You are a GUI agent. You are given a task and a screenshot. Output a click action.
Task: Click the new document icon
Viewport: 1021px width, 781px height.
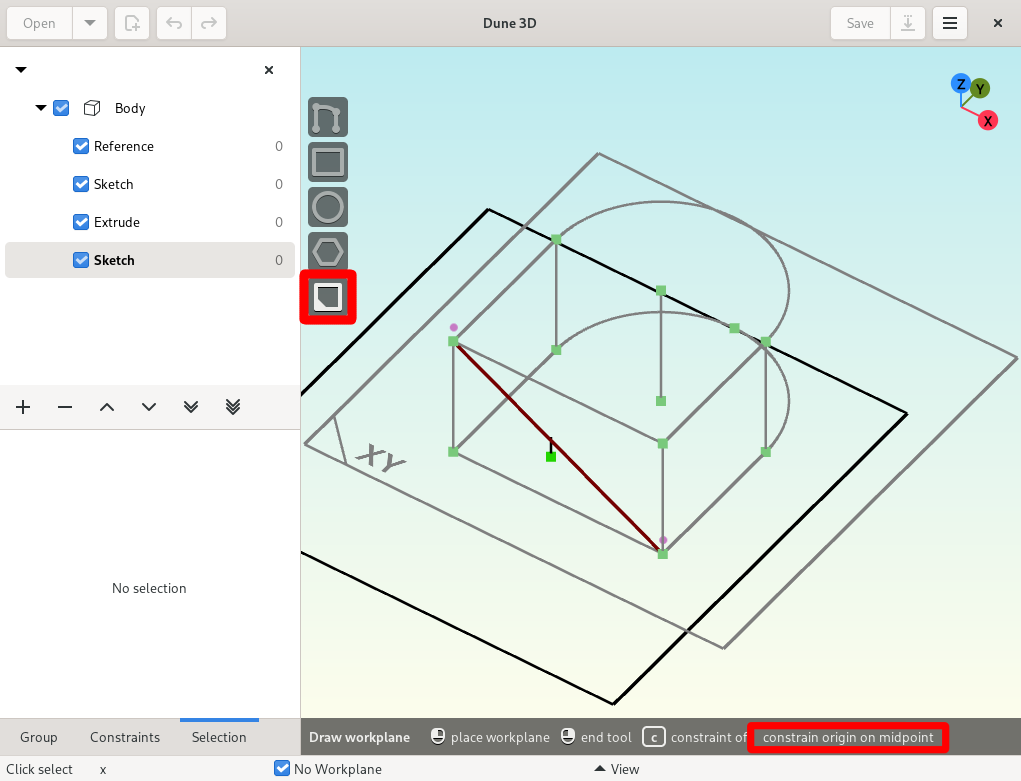[132, 23]
